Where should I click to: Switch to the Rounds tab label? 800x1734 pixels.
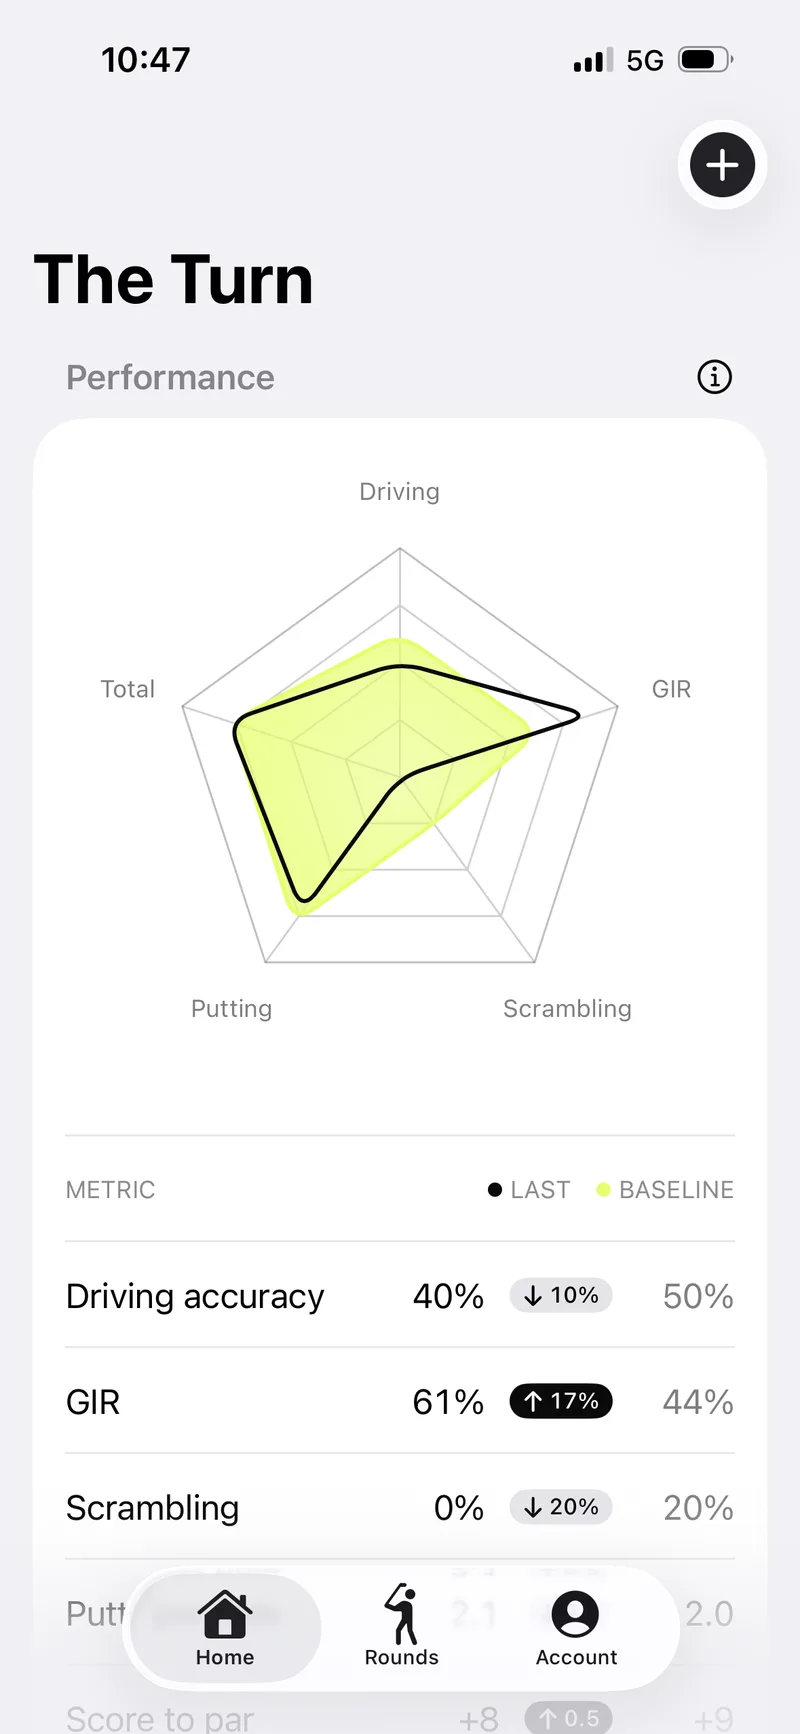tap(402, 1657)
